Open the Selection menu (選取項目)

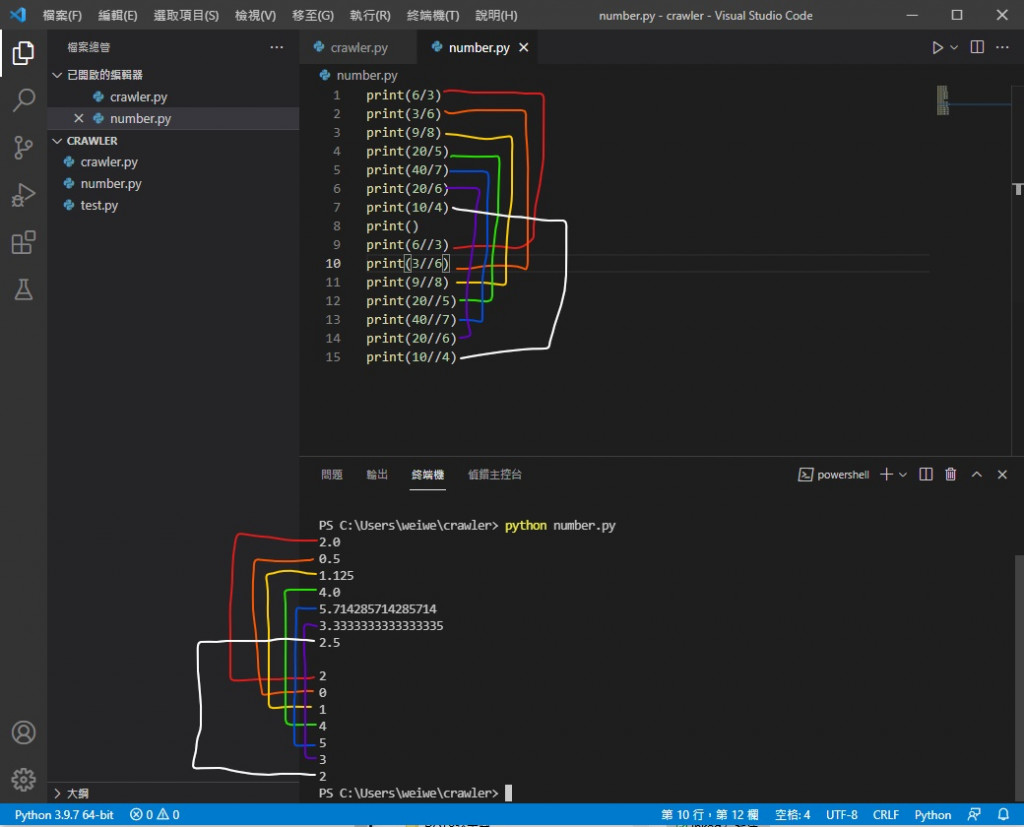pos(186,15)
